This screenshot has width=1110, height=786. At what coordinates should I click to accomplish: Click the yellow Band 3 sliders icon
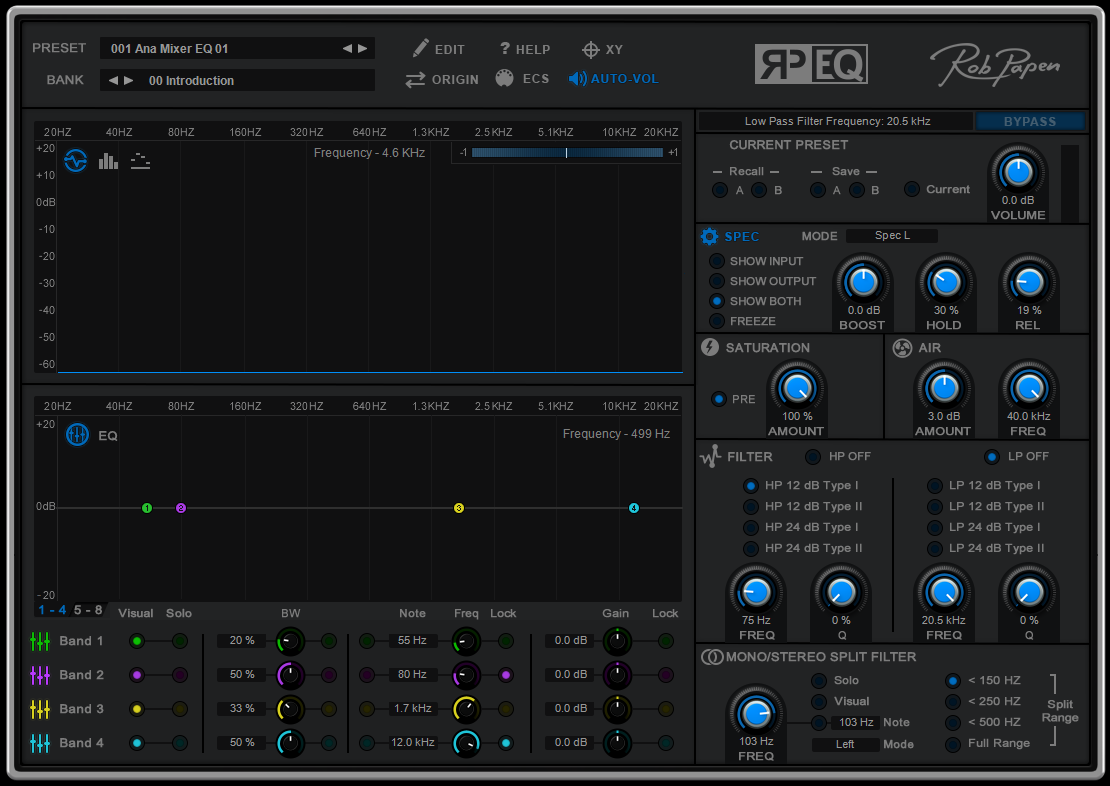click(x=40, y=709)
